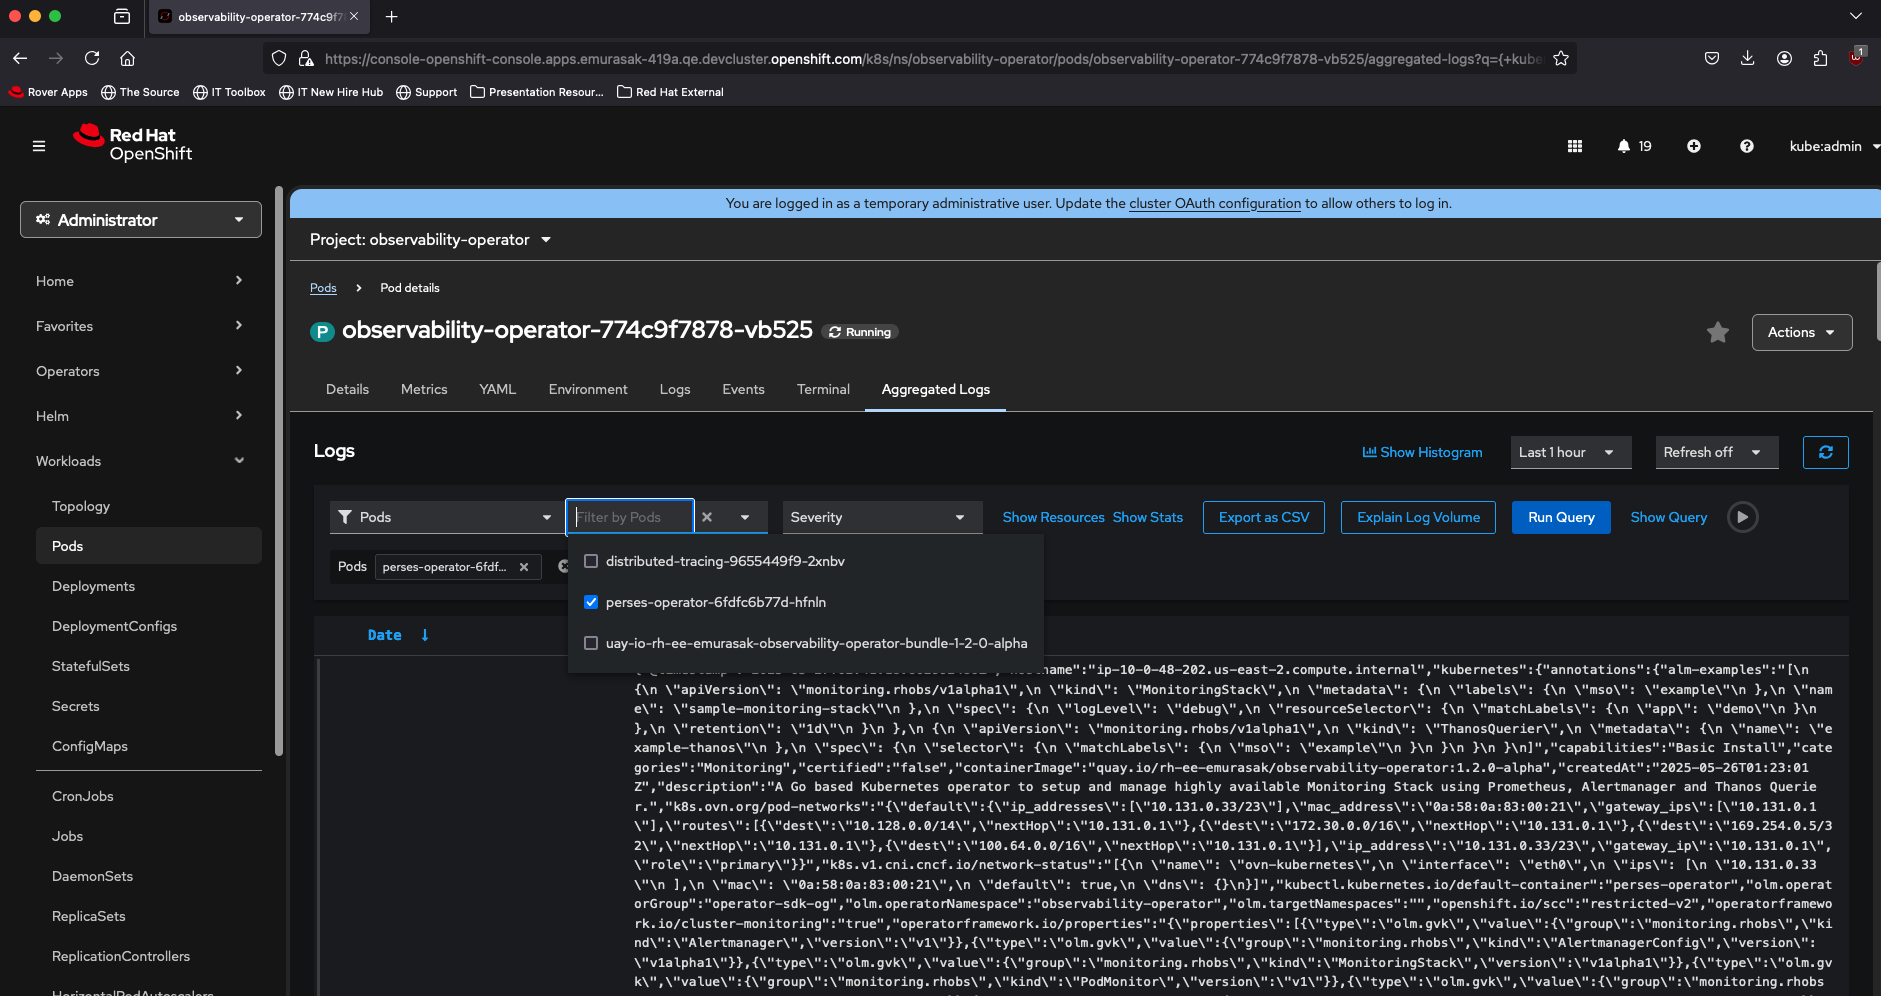
Task: Open the tracking protection shield icon
Action: pyautogui.click(x=279, y=59)
